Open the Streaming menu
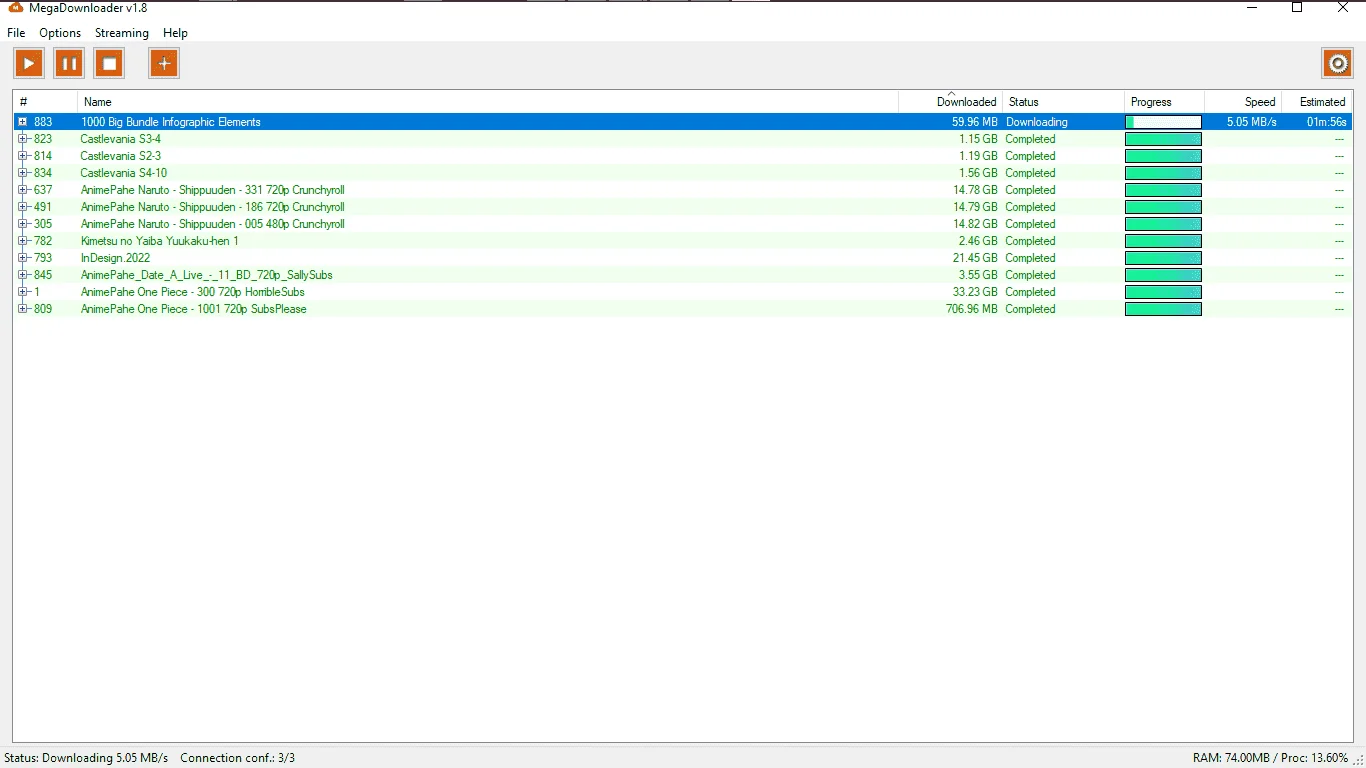Screen dimensions: 1366x768 click(122, 33)
